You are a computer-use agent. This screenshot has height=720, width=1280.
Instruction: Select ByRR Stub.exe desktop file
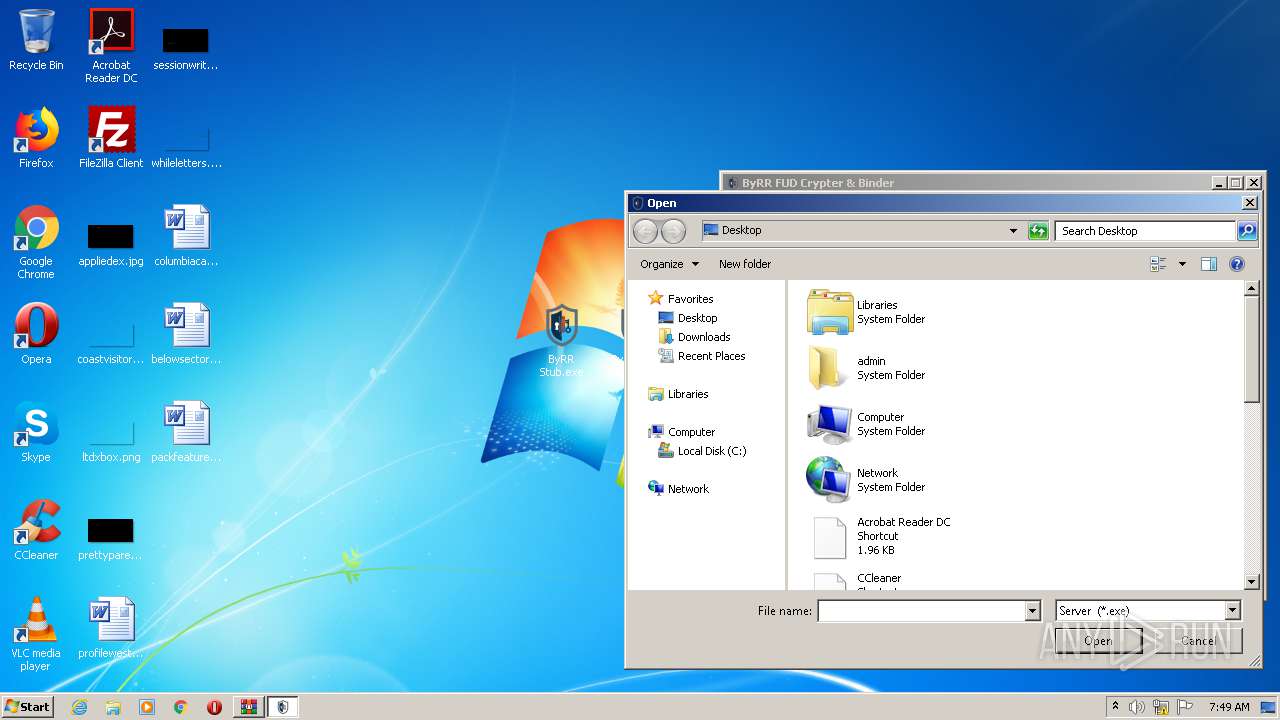tap(561, 341)
